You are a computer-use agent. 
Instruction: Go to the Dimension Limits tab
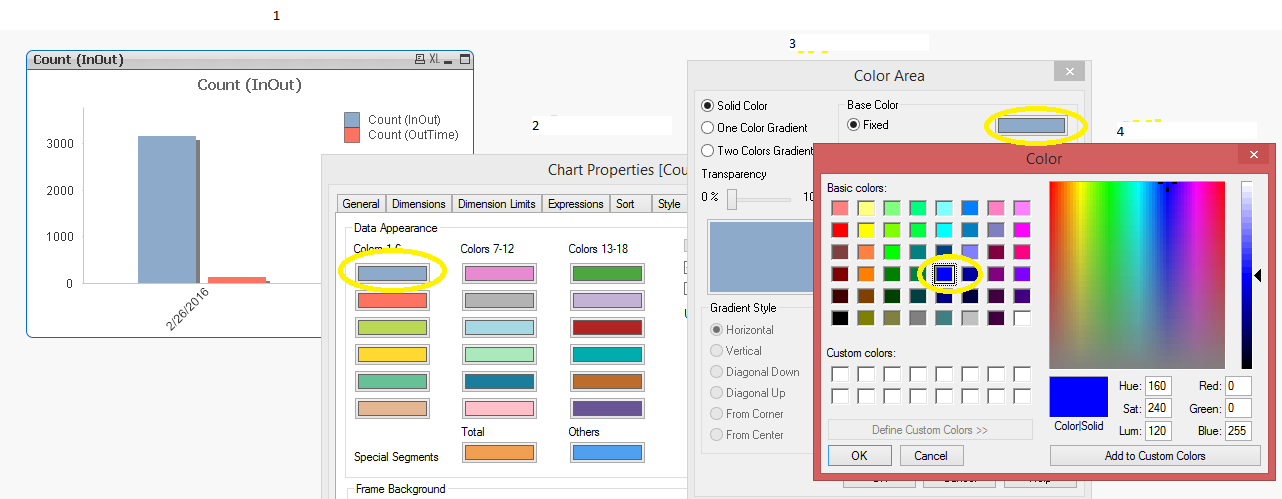coord(496,204)
